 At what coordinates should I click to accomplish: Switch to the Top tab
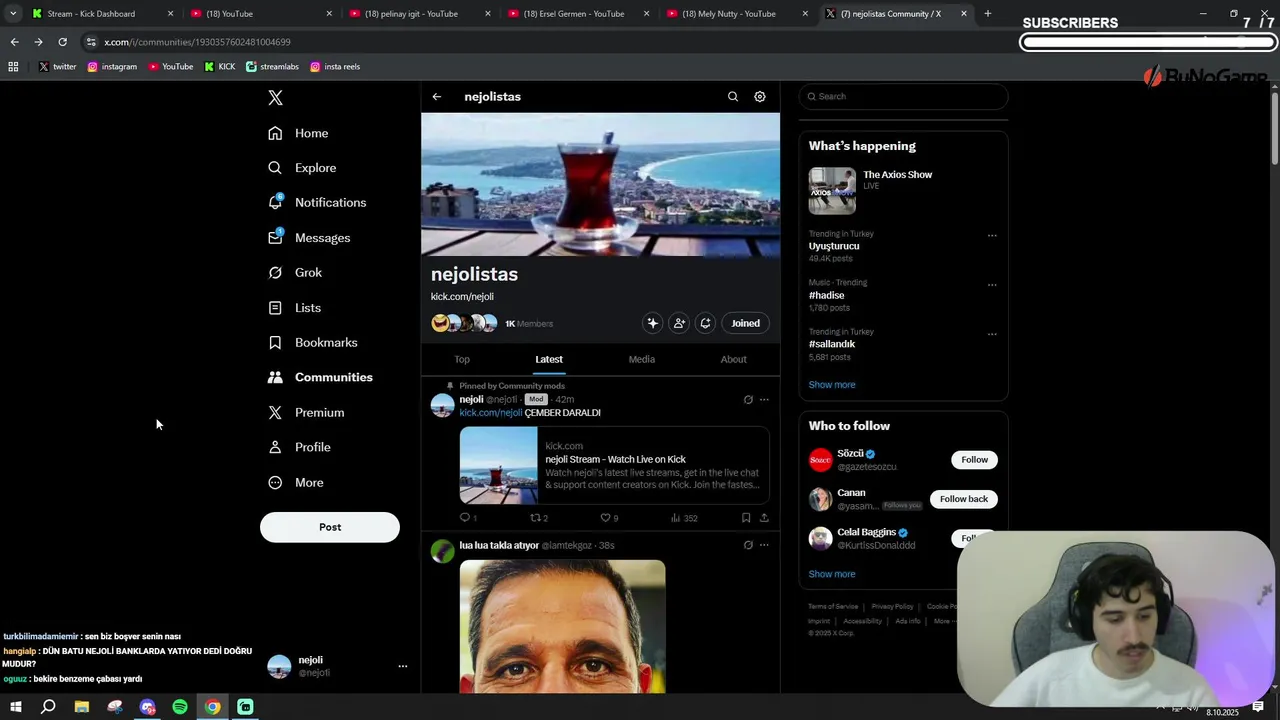coord(462,359)
